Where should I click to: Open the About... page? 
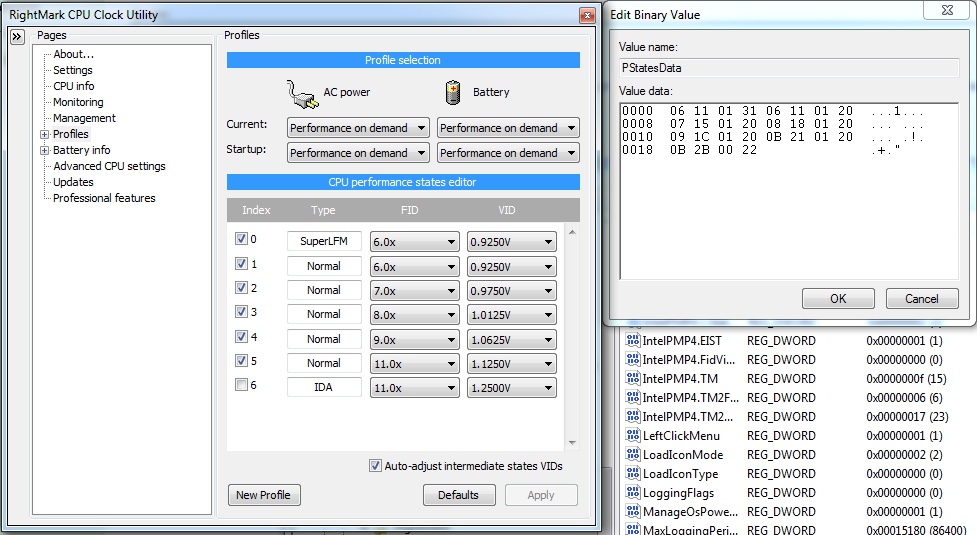pos(74,54)
